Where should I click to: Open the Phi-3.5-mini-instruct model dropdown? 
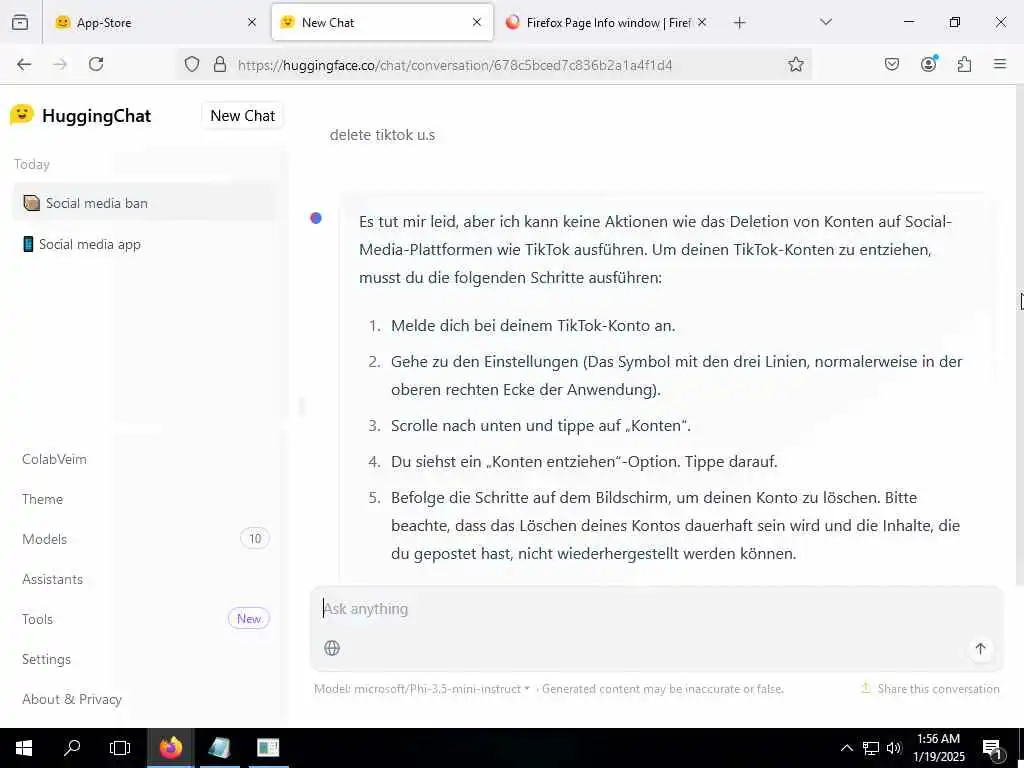tap(421, 688)
